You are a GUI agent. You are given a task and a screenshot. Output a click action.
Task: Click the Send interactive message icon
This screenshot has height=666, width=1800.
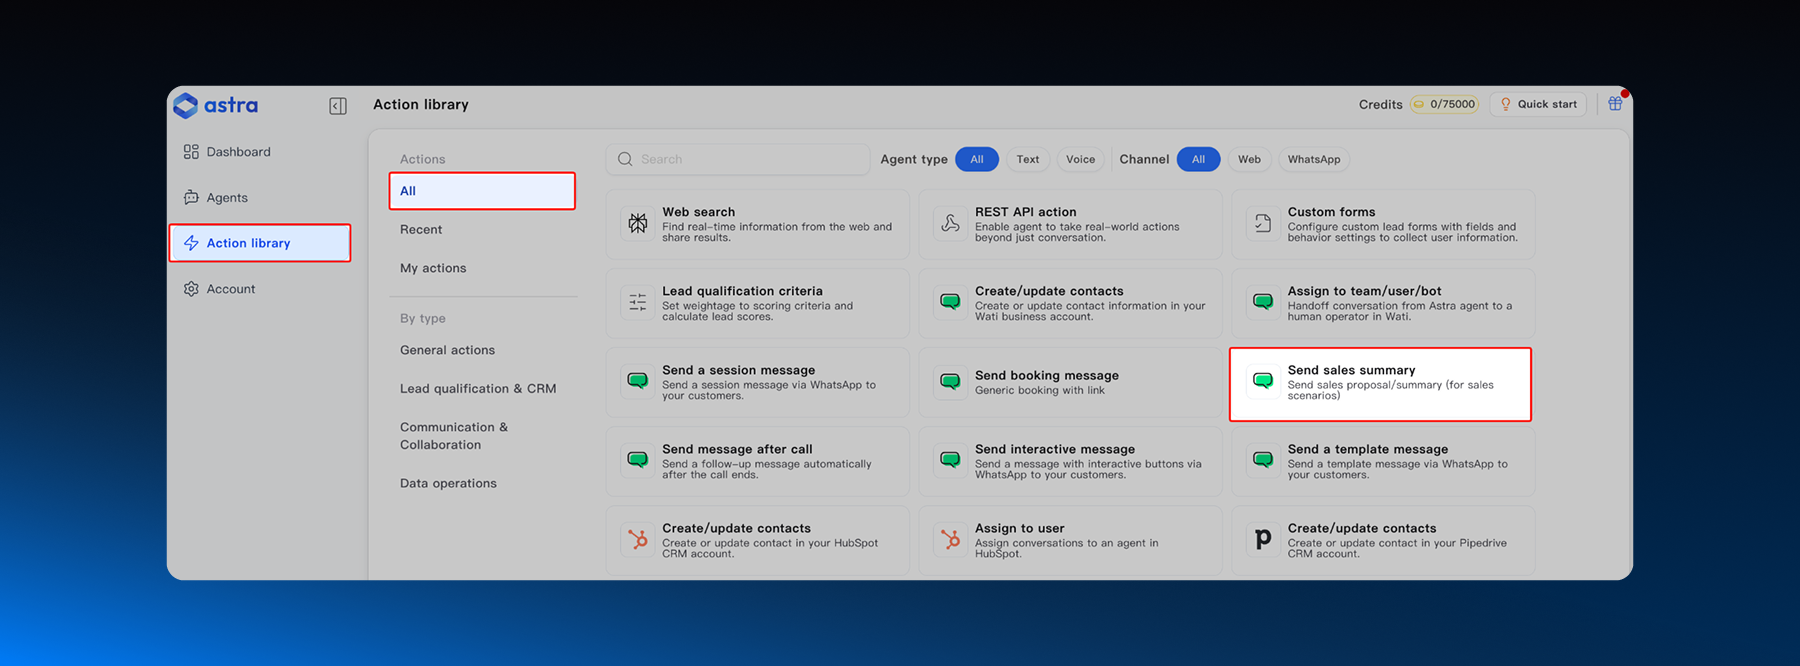(951, 460)
